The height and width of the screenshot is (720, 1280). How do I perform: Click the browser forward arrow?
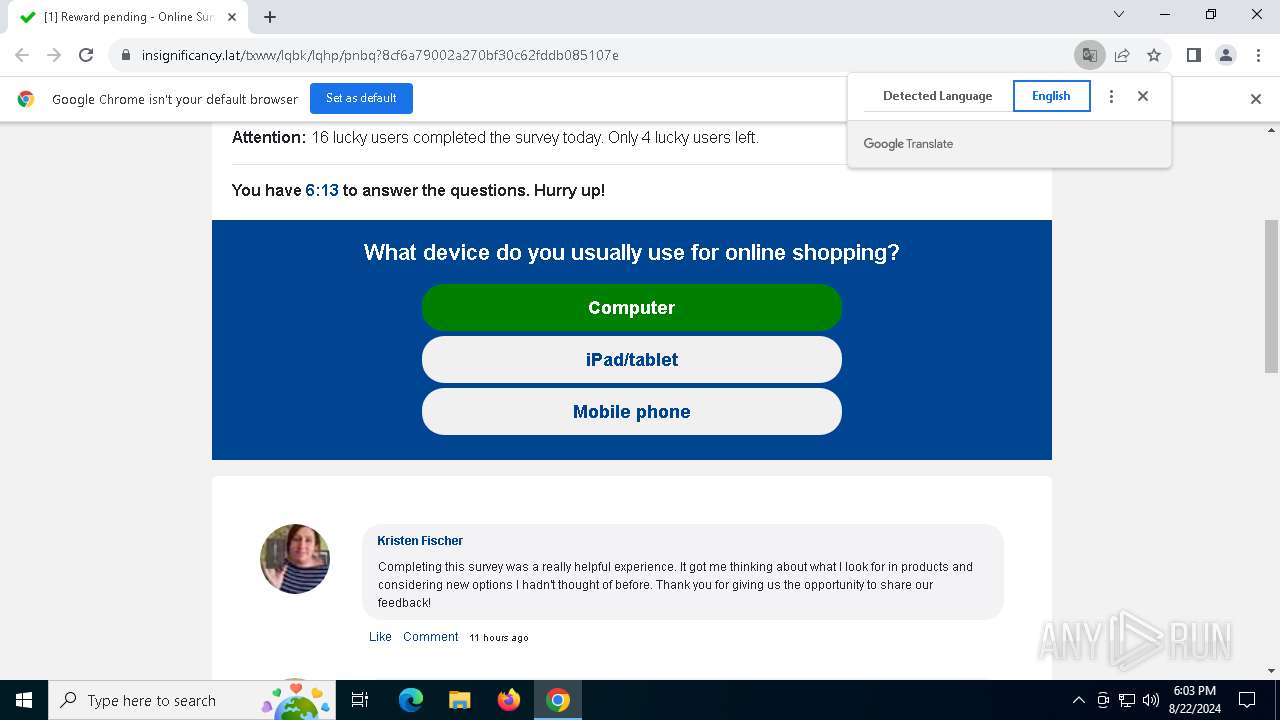pos(54,55)
